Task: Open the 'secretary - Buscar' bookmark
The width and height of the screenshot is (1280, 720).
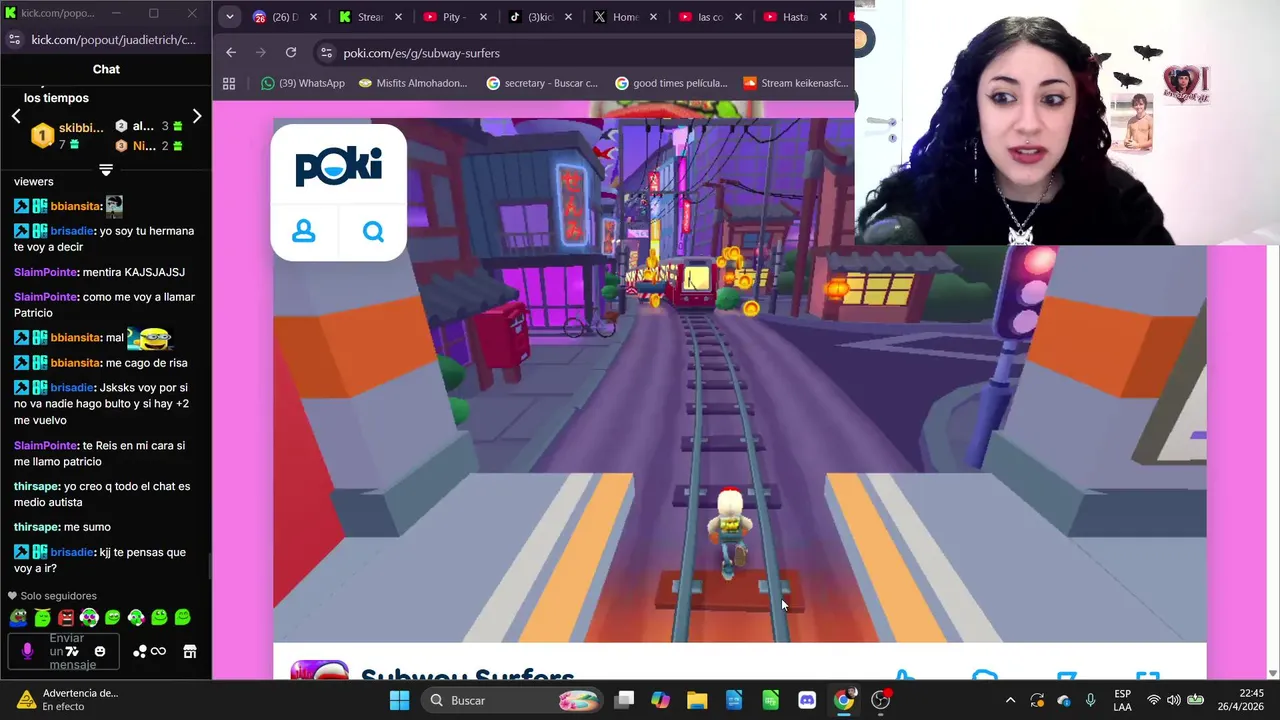Action: (x=542, y=83)
